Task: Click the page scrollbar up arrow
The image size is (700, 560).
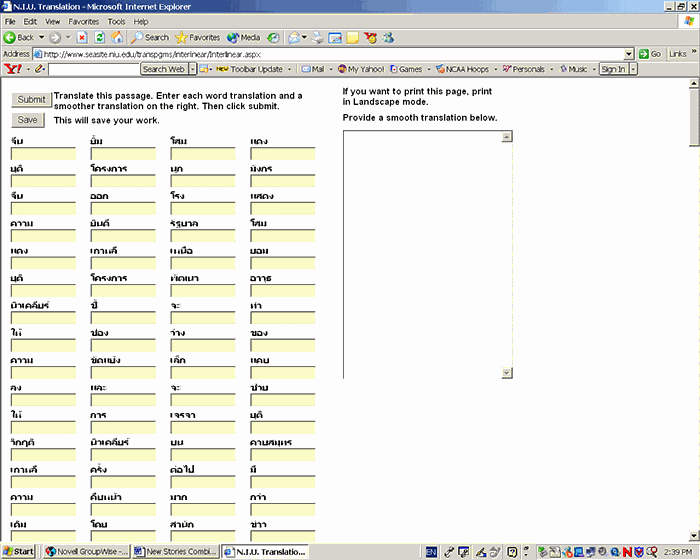Action: tap(694, 83)
